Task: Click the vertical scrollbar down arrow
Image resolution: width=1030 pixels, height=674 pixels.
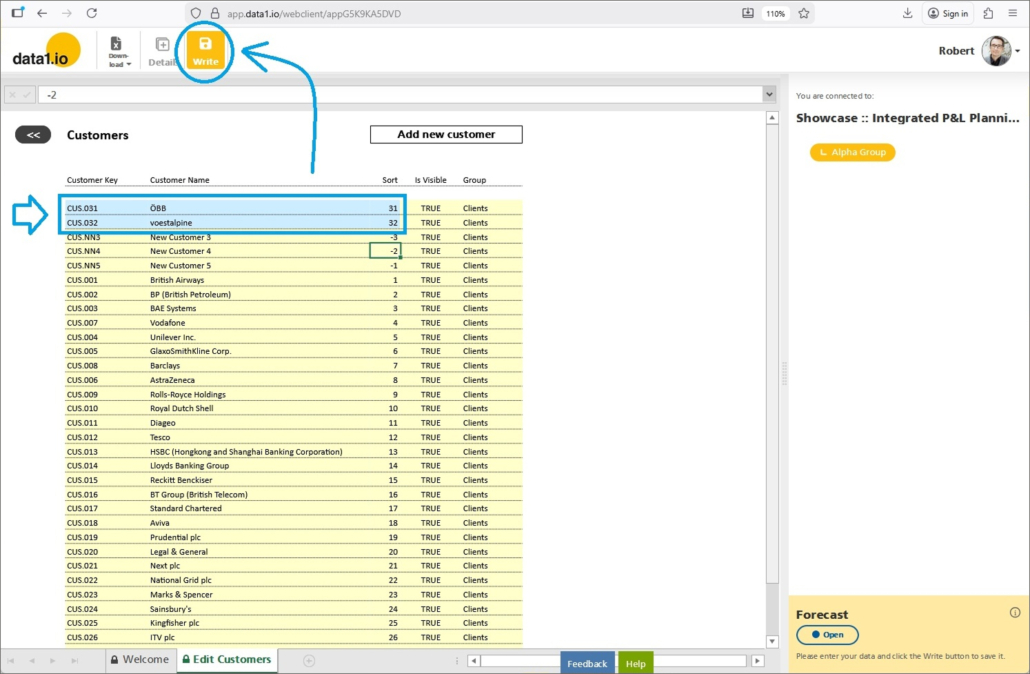Action: pyautogui.click(x=772, y=641)
